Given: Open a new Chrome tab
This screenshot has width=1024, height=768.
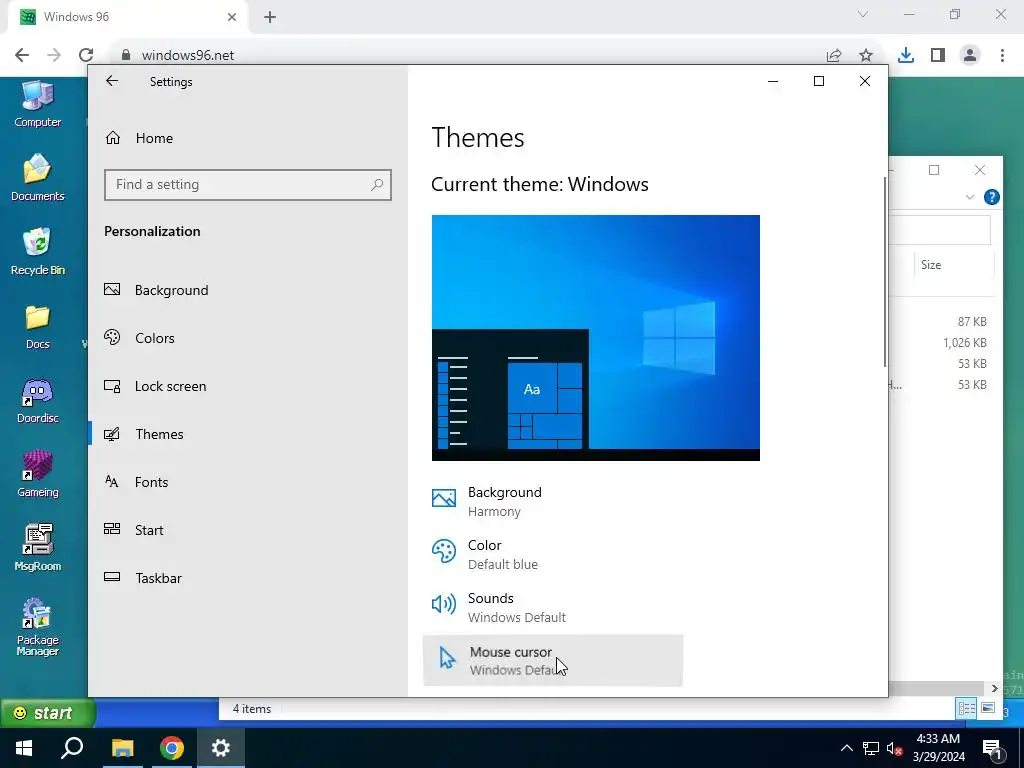Looking at the screenshot, I should point(270,18).
